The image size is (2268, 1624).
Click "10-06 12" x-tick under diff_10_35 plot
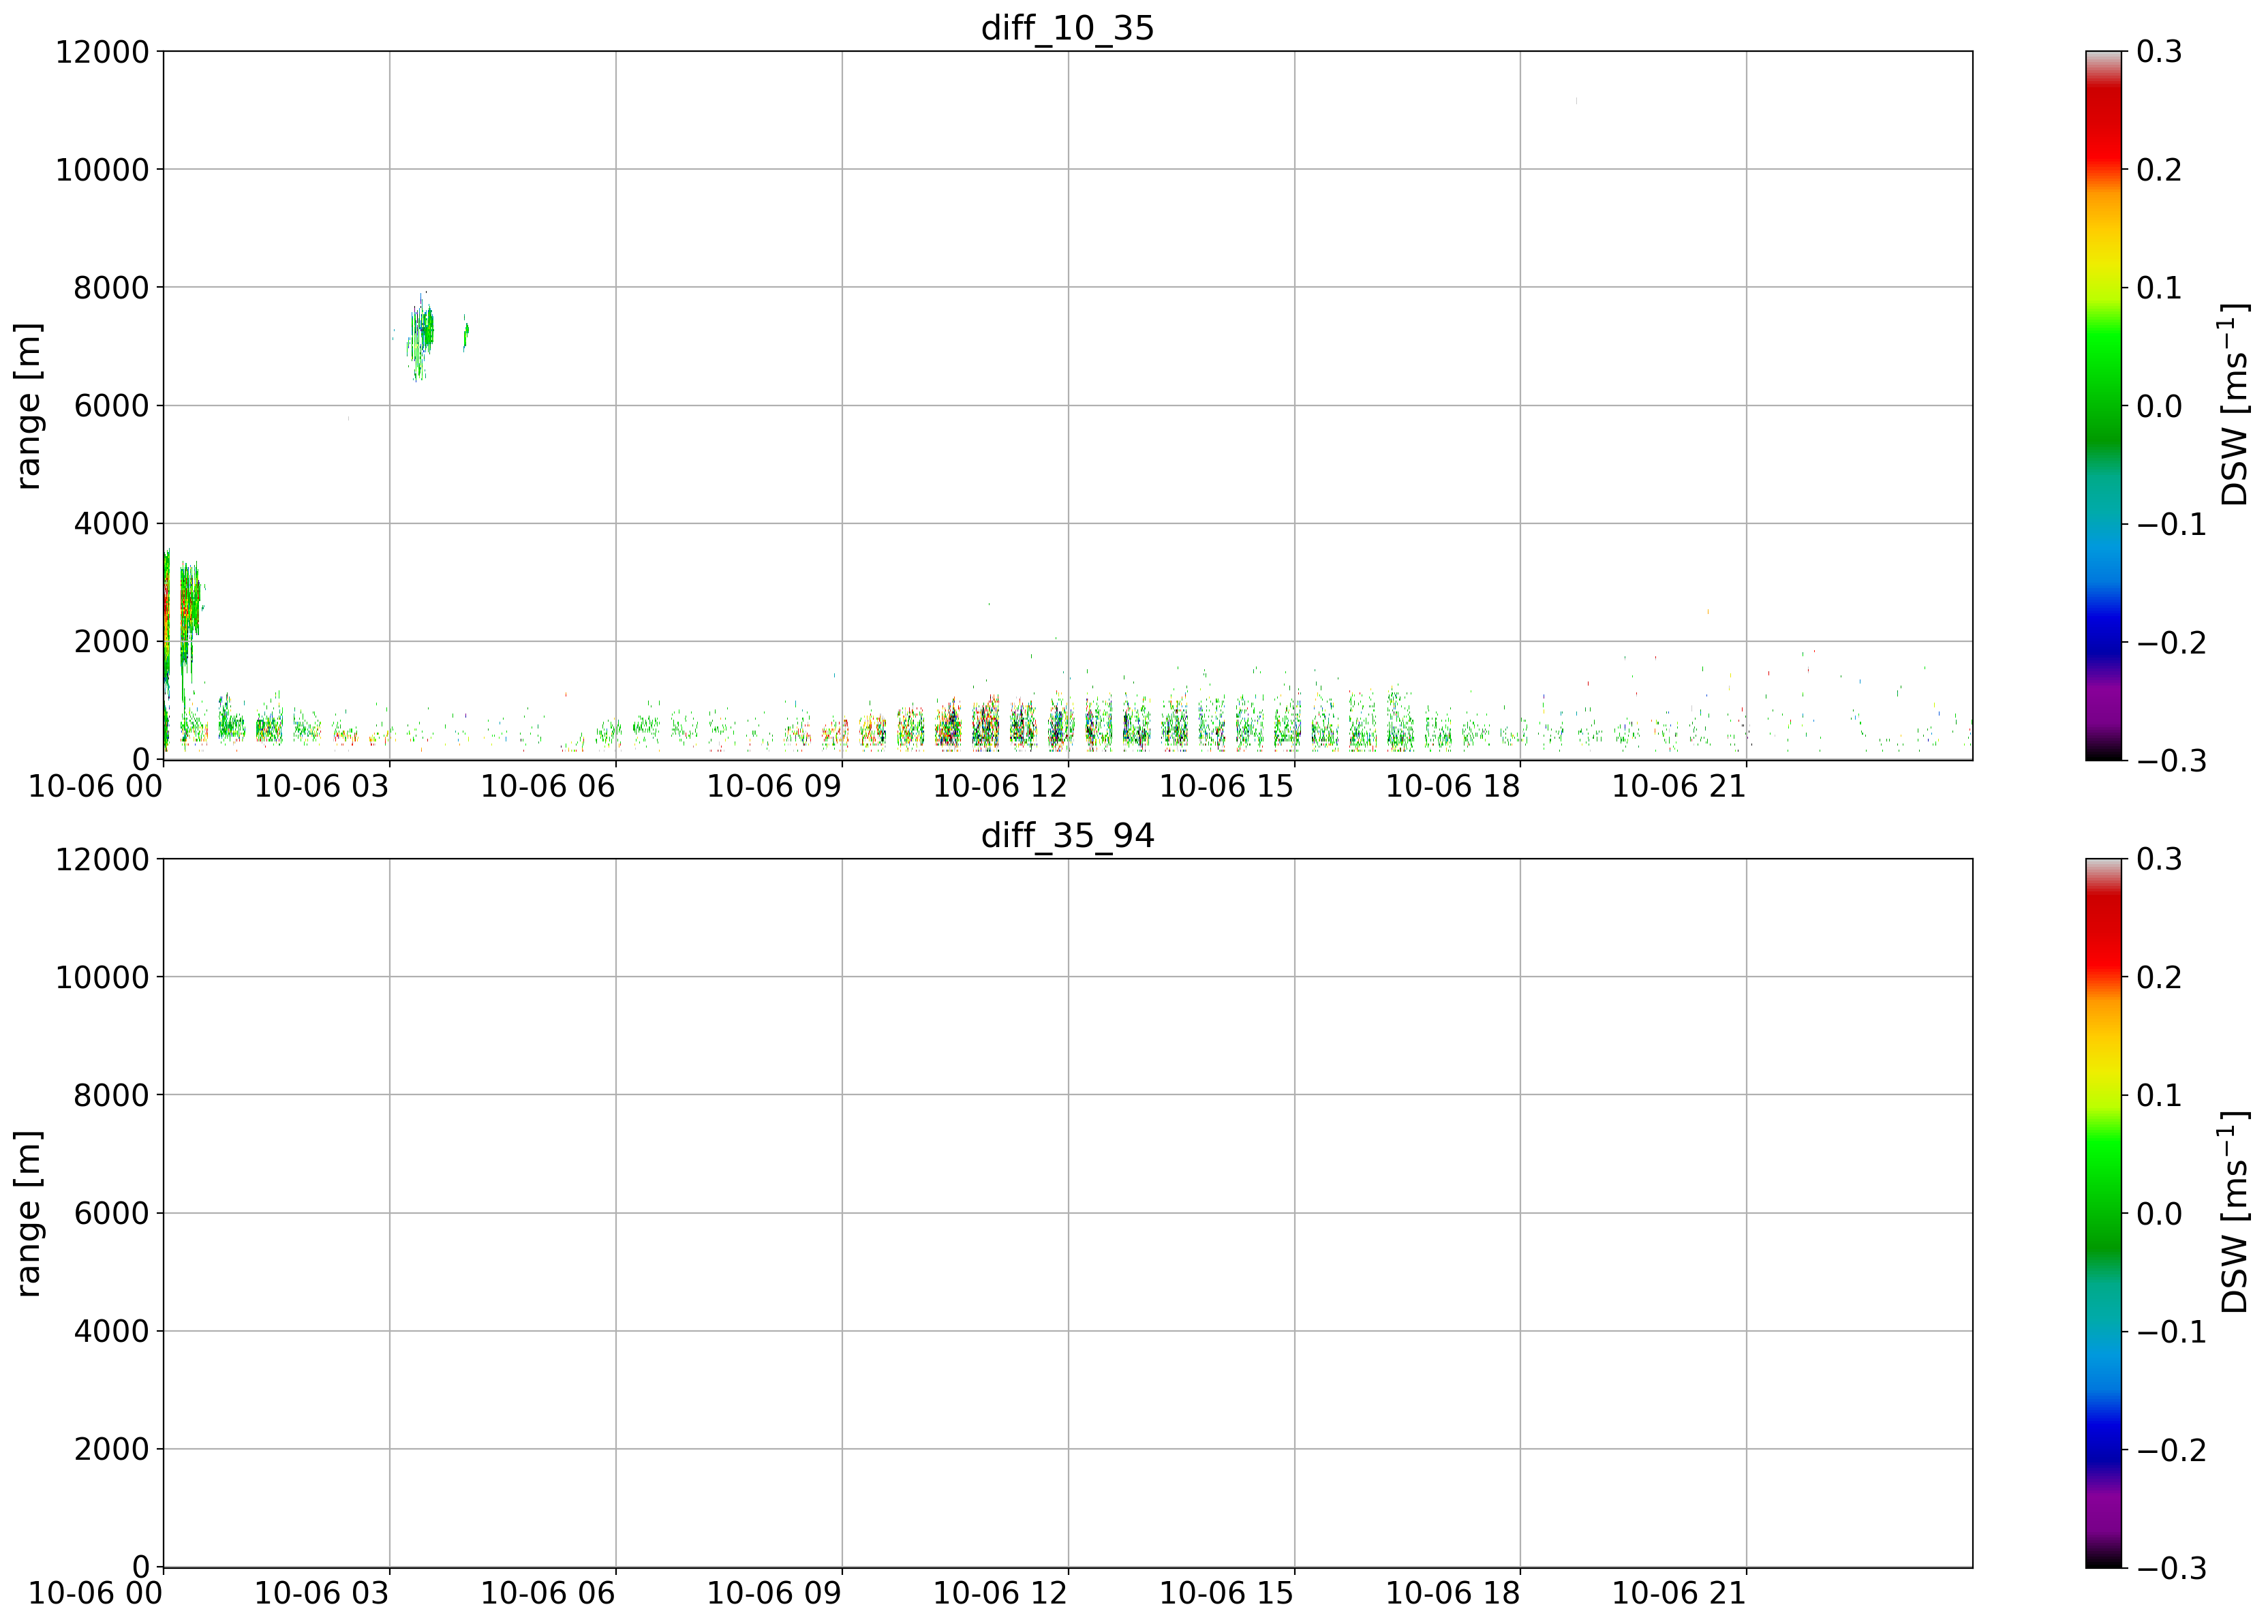1000,786
